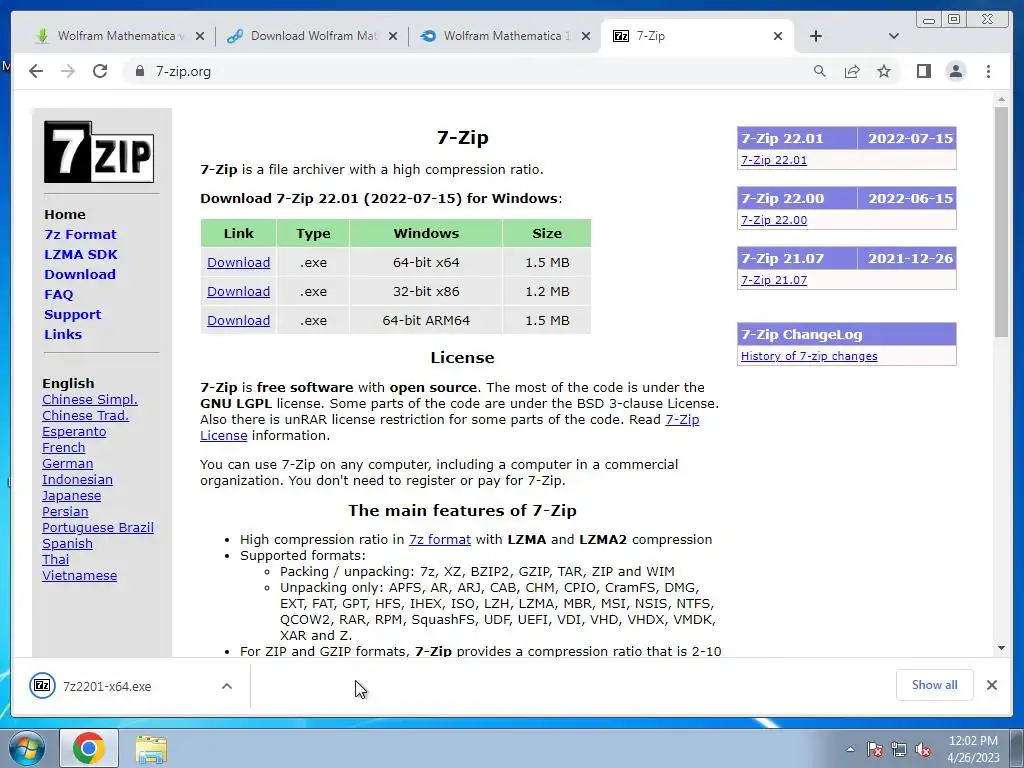
Task: Click the lock icon in the address bar
Action: pyautogui.click(x=139, y=71)
